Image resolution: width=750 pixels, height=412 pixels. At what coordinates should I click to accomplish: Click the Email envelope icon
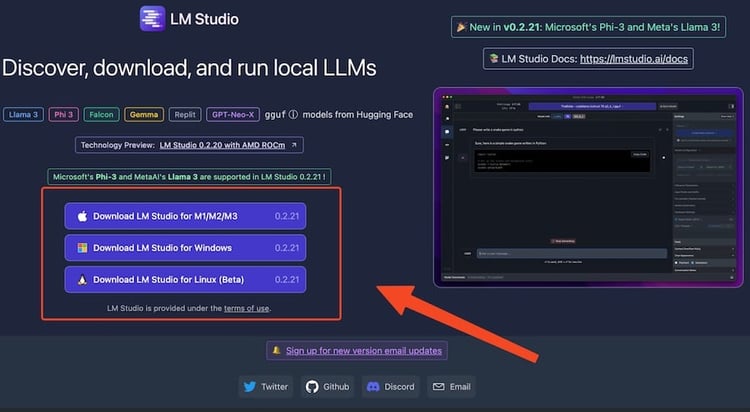pyautogui.click(x=437, y=387)
